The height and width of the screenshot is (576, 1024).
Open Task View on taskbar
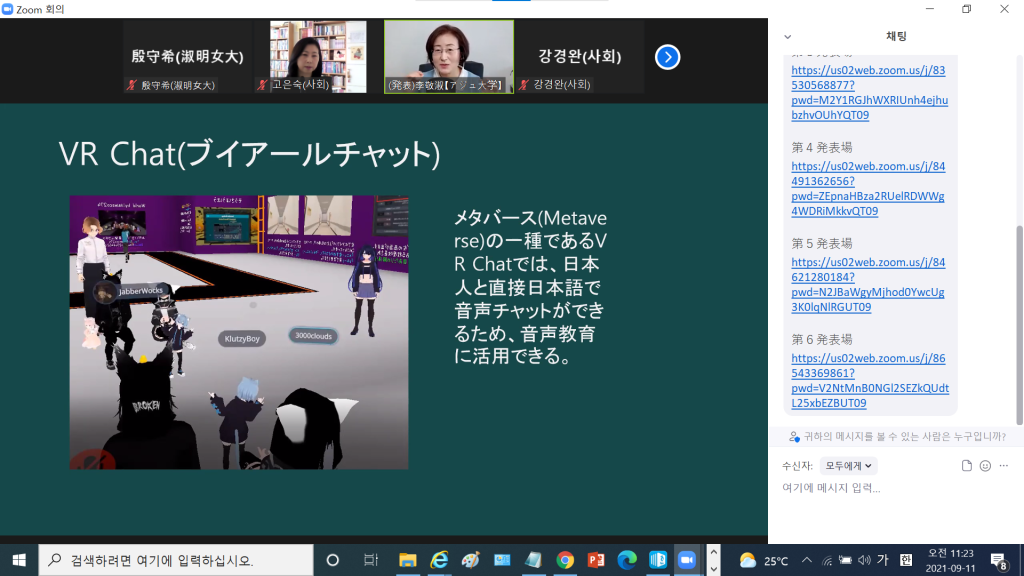coord(371,560)
